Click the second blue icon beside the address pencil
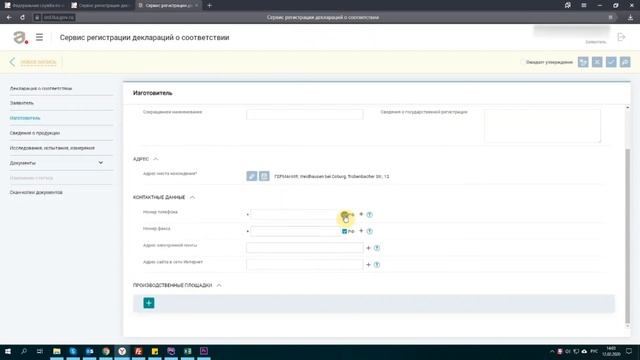This screenshot has height=360, width=640. (264, 176)
